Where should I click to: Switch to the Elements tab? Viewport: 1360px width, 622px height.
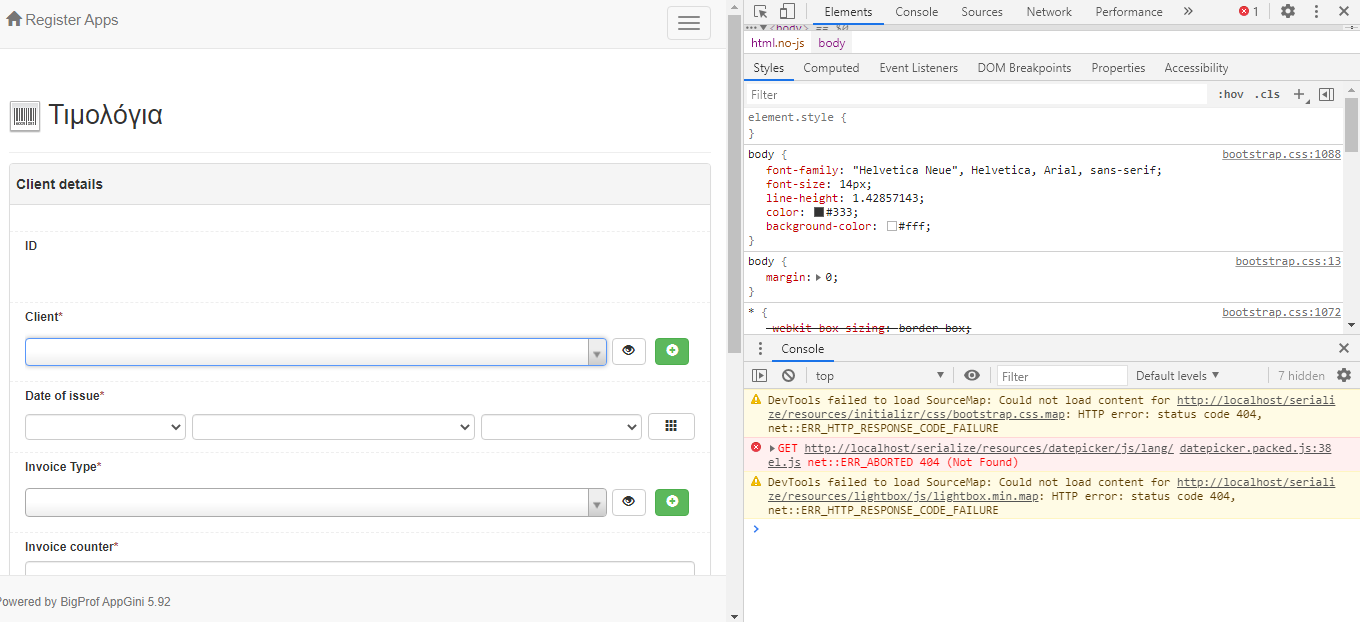click(848, 12)
